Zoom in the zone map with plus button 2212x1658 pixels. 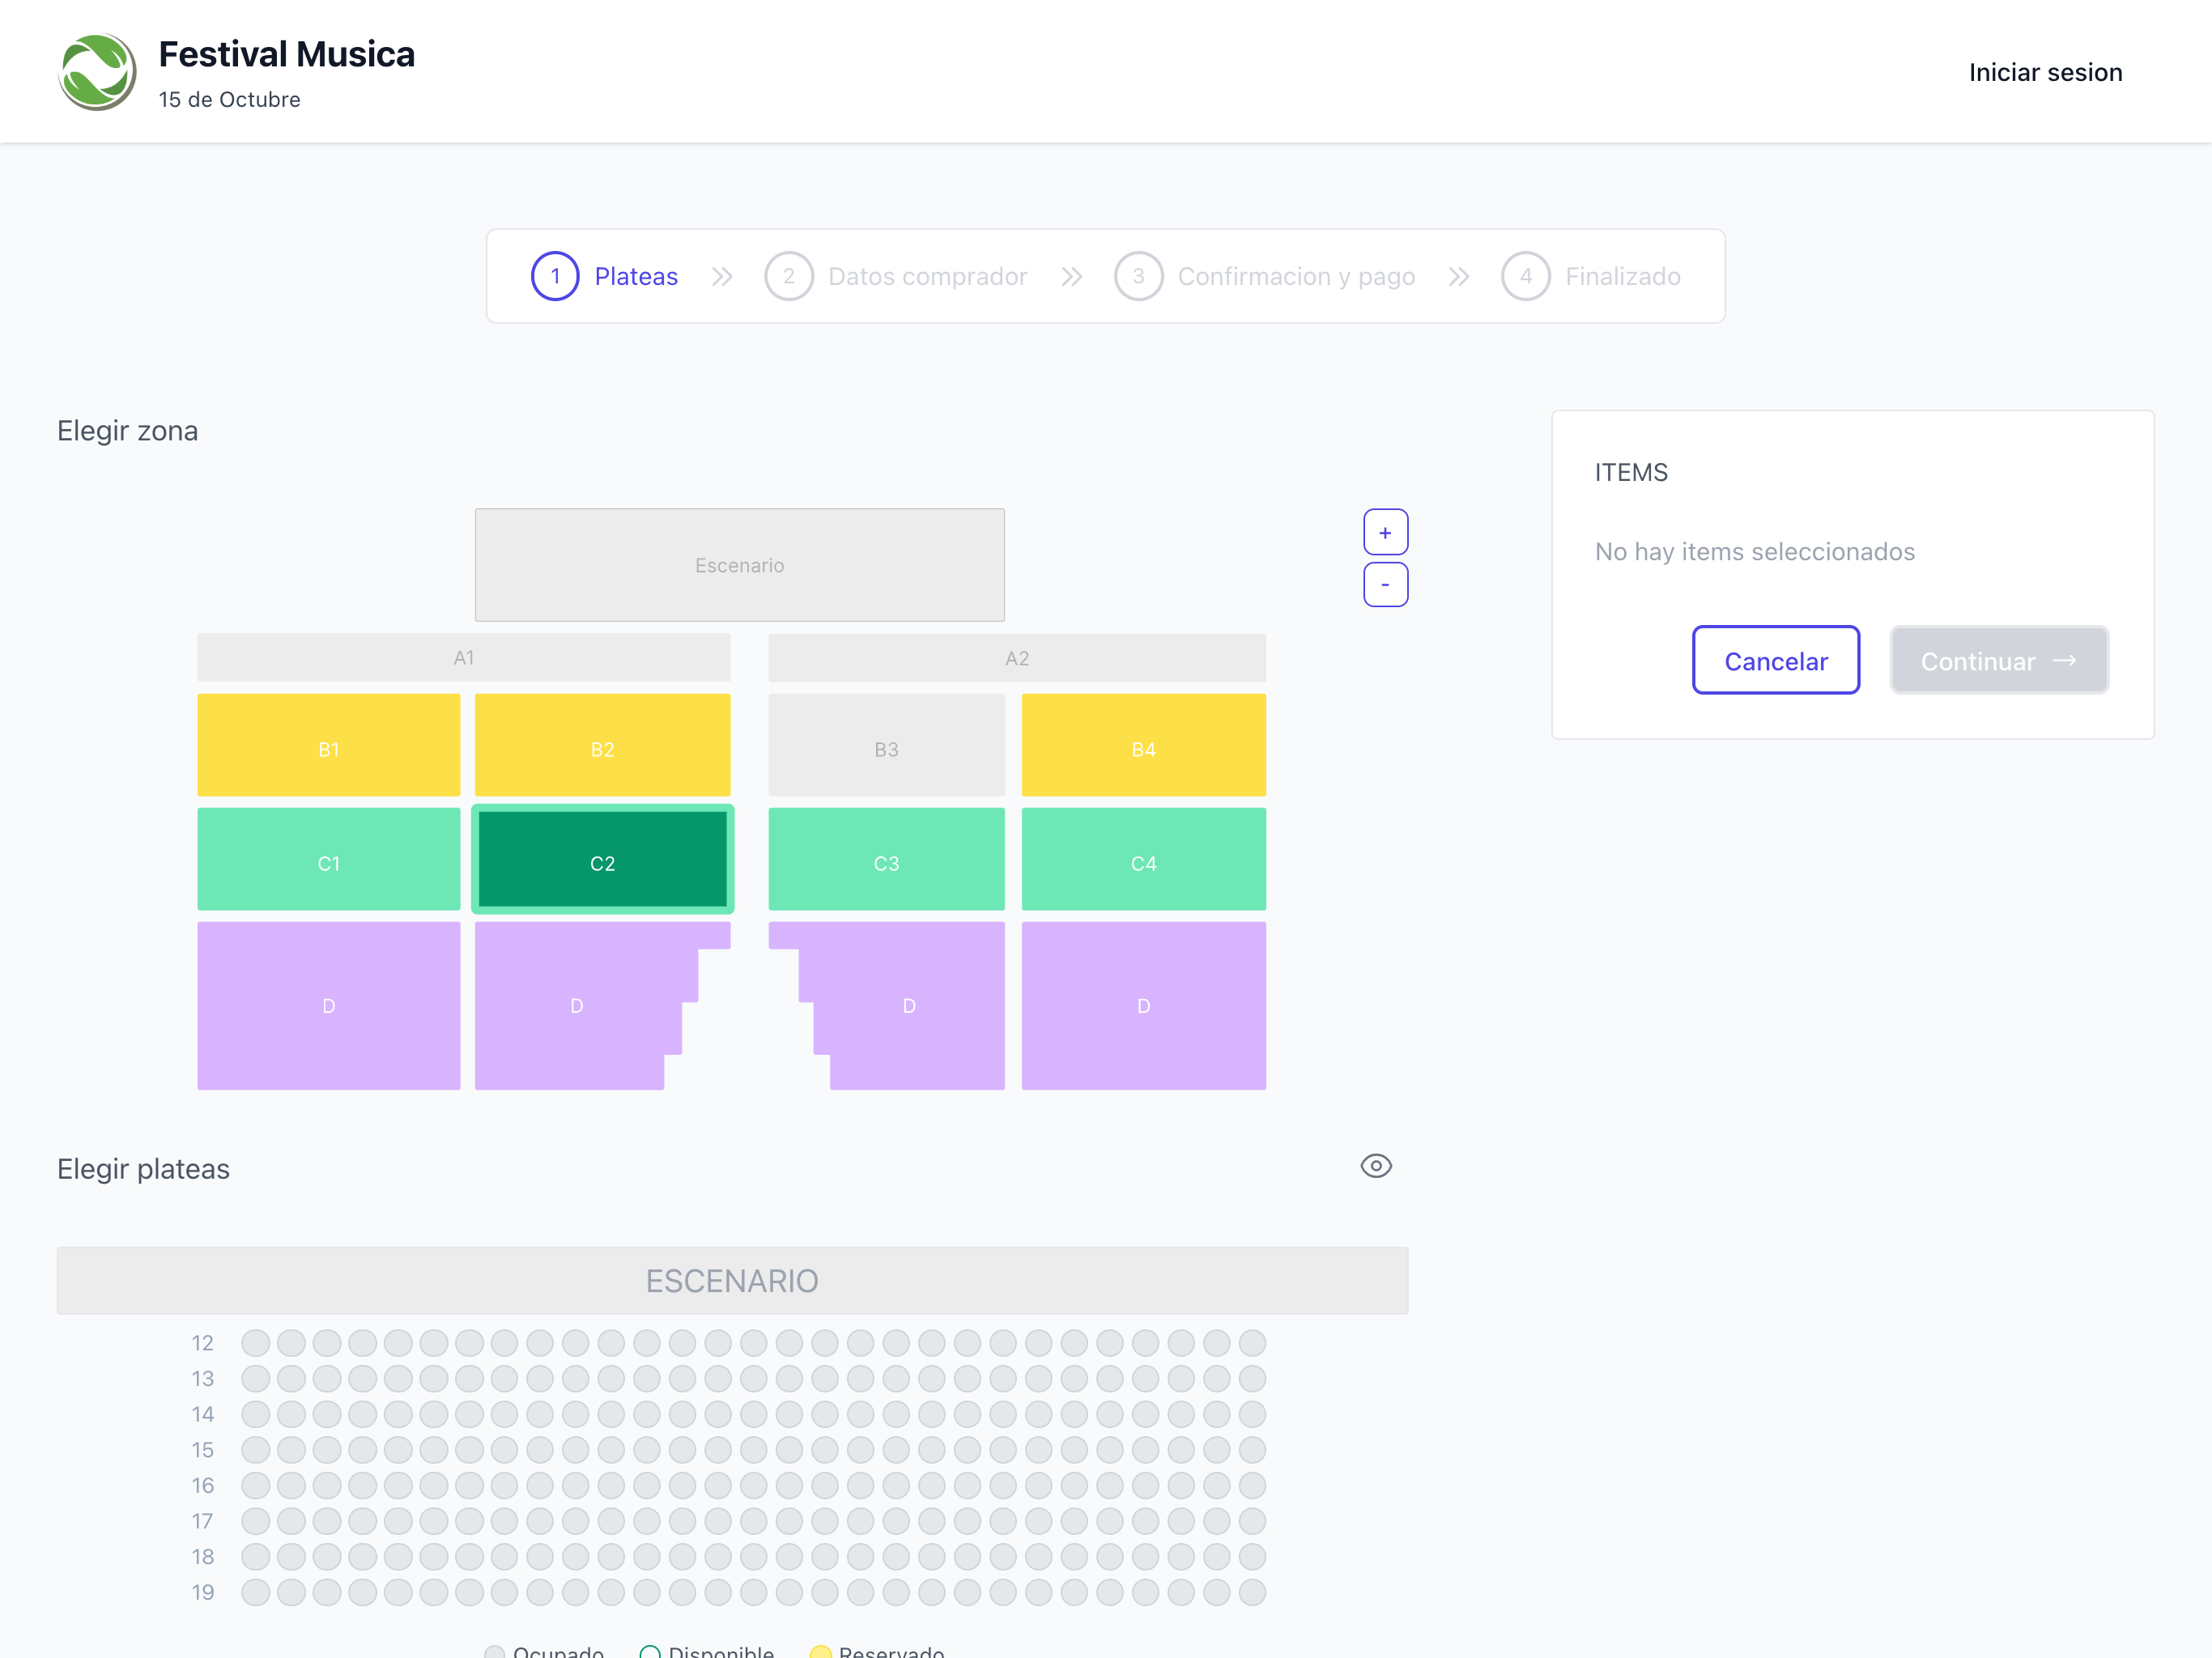click(1385, 532)
